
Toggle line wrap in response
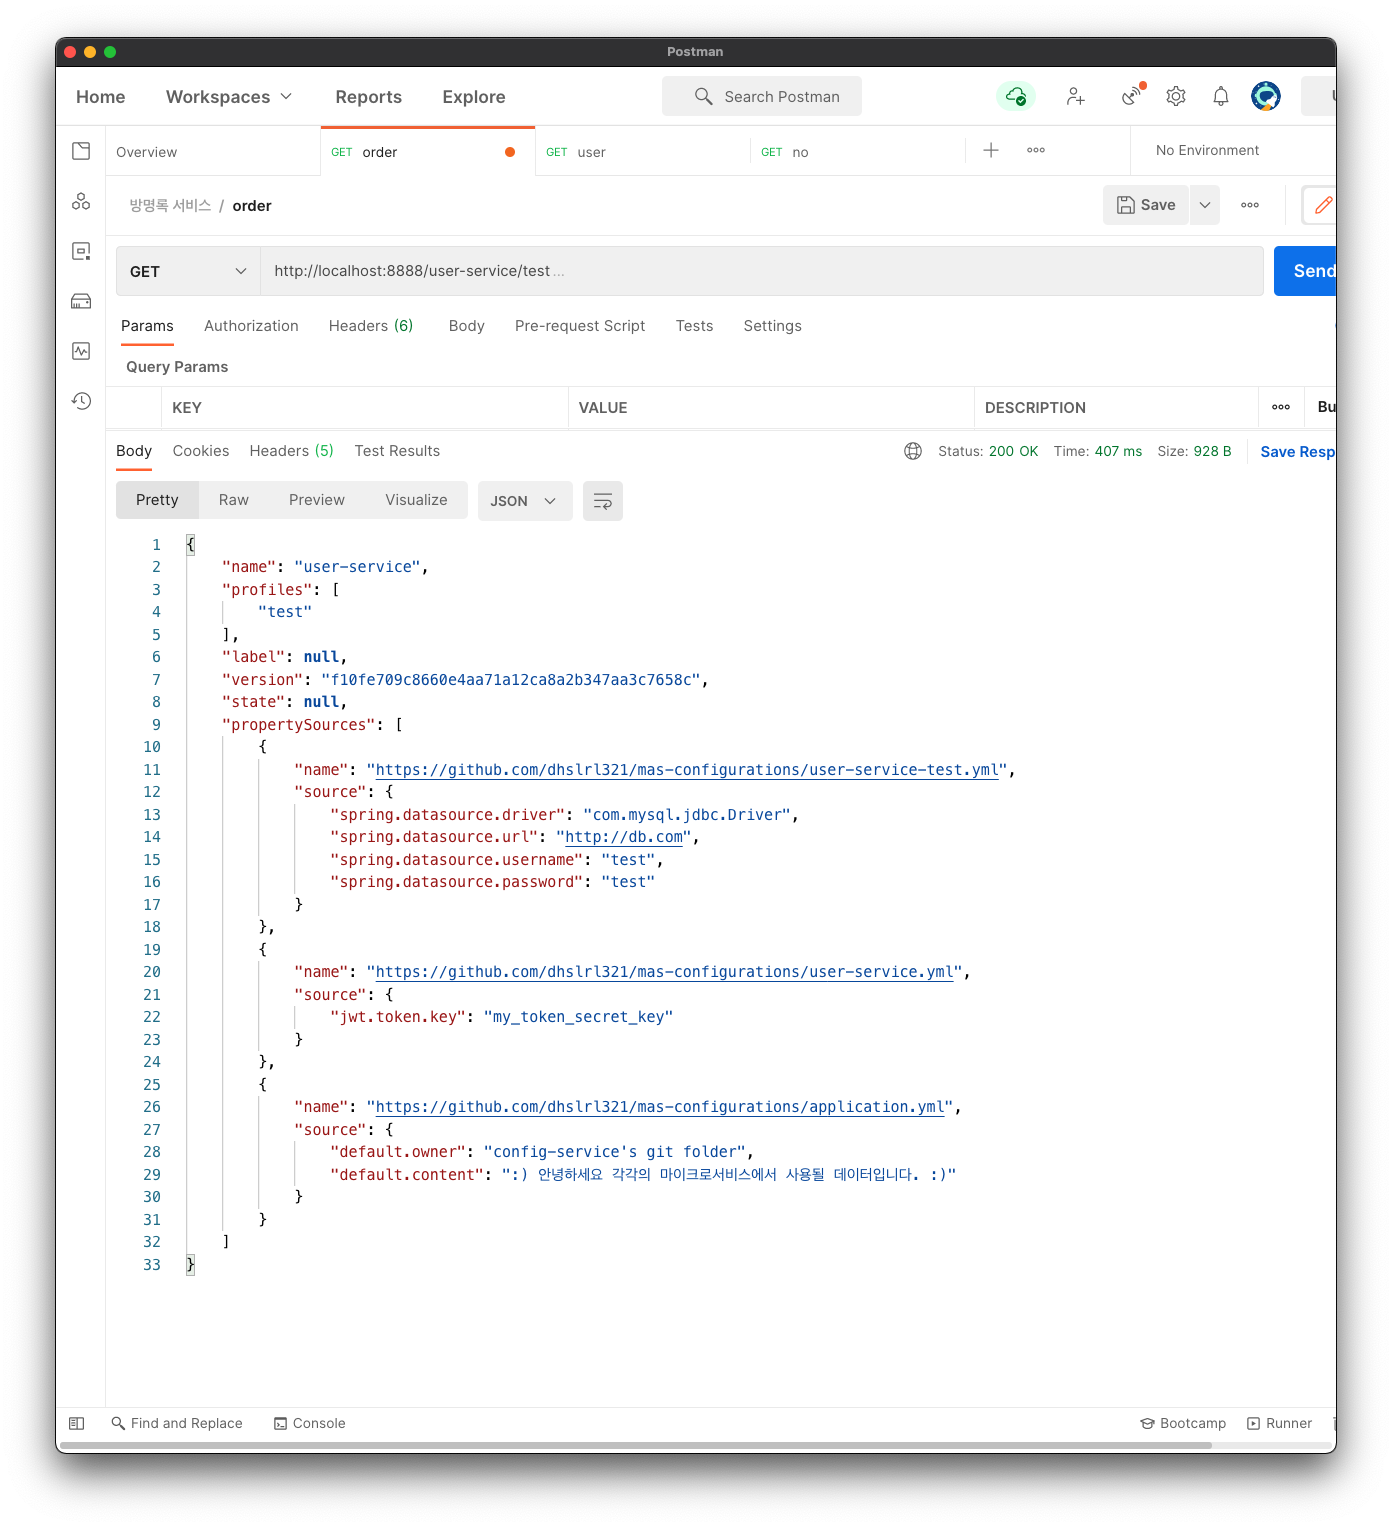tap(603, 501)
